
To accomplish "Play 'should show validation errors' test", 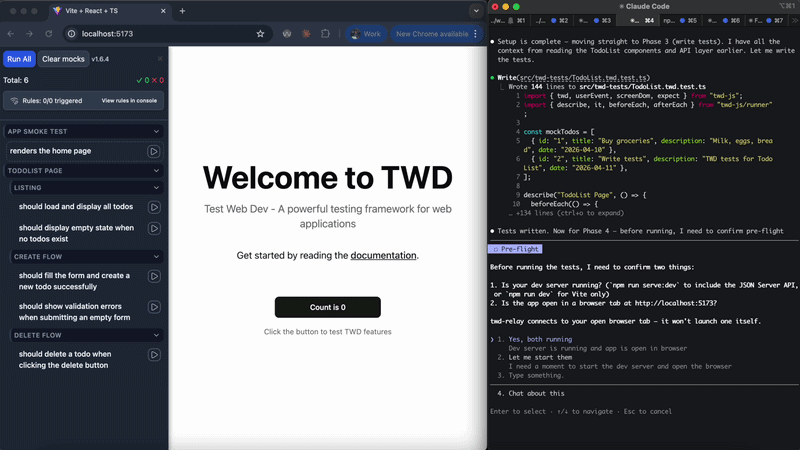I will click(154, 307).
